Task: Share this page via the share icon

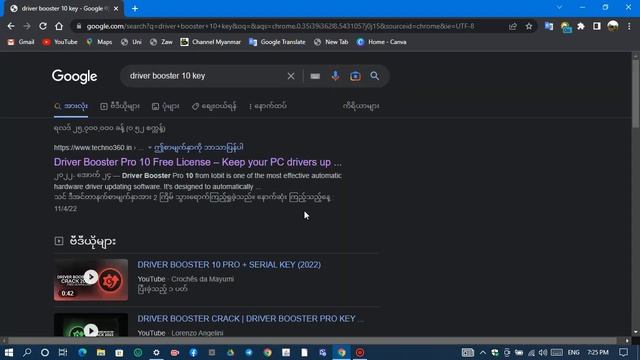Action: point(513,26)
